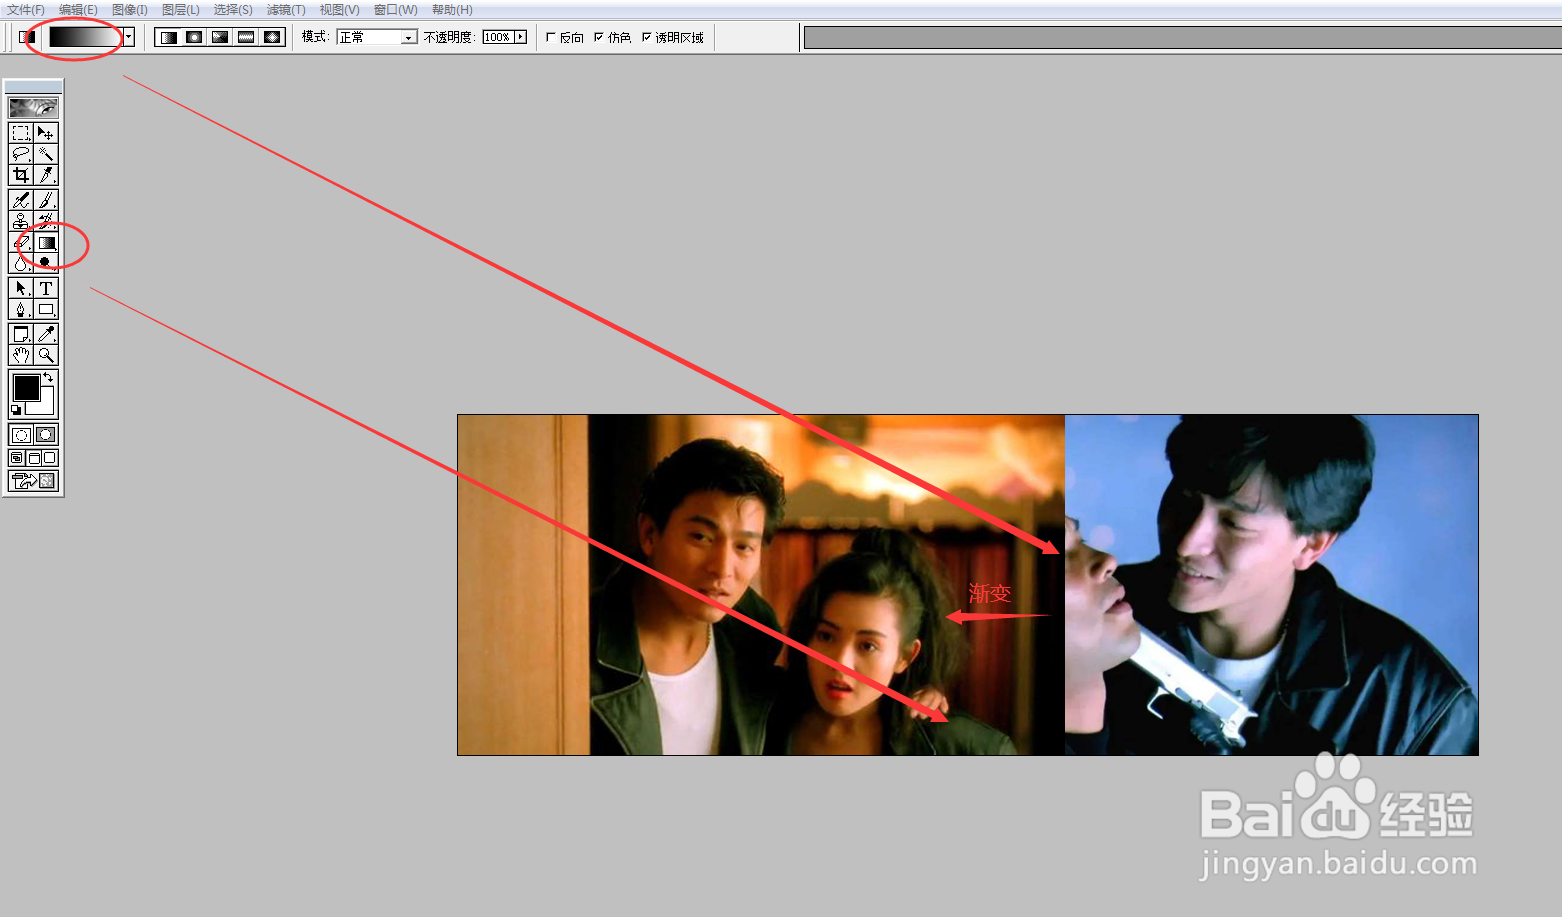The width and height of the screenshot is (1562, 917).
Task: Open the 滤镜(T) menu
Action: click(x=286, y=10)
